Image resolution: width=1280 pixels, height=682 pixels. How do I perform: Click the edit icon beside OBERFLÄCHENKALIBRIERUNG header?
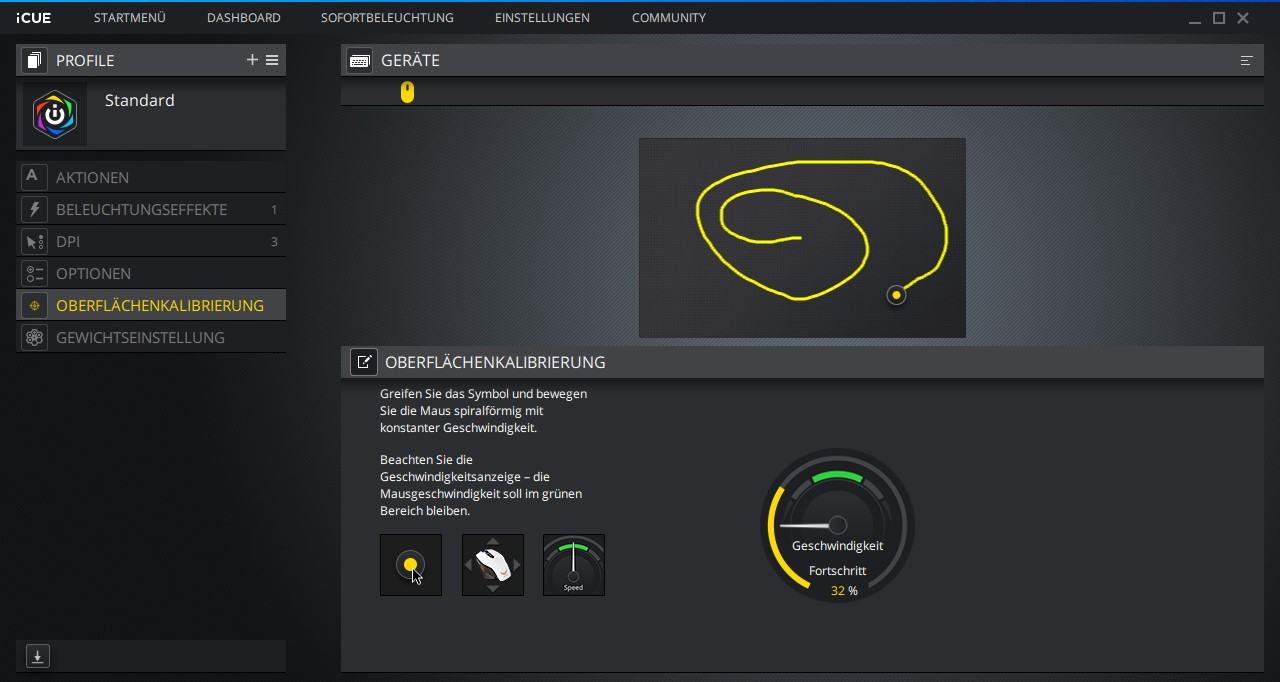pyautogui.click(x=363, y=362)
